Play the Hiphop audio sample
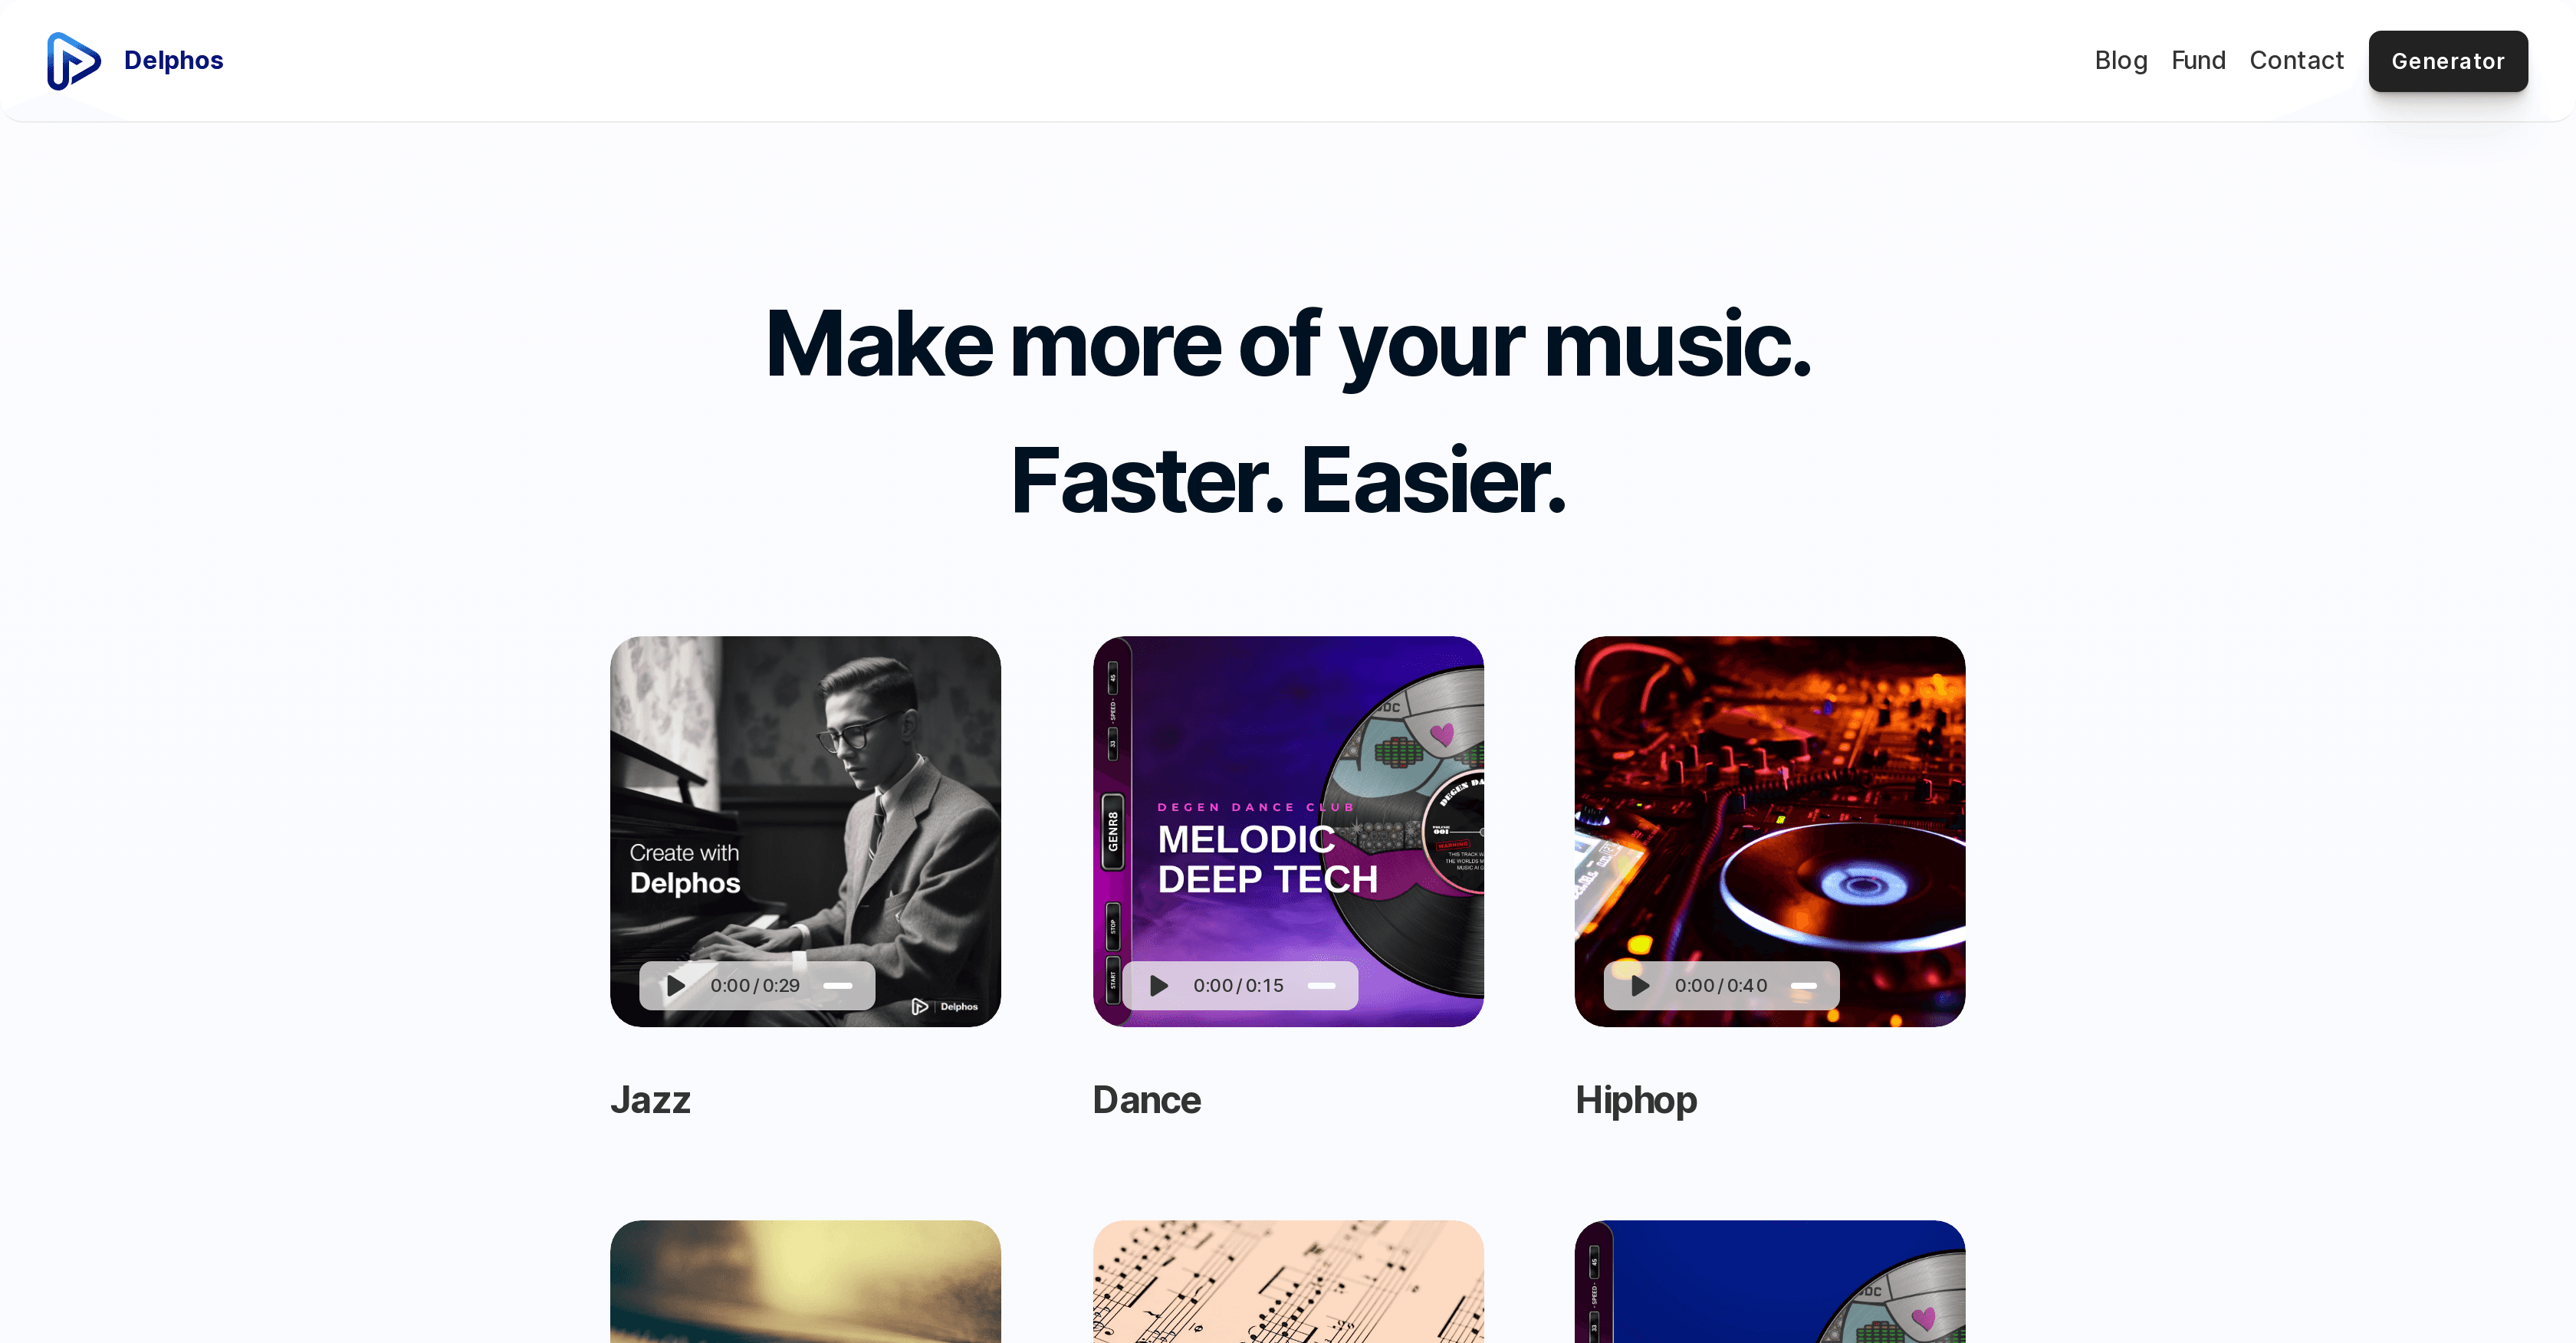This screenshot has width=2576, height=1343. coord(1641,986)
